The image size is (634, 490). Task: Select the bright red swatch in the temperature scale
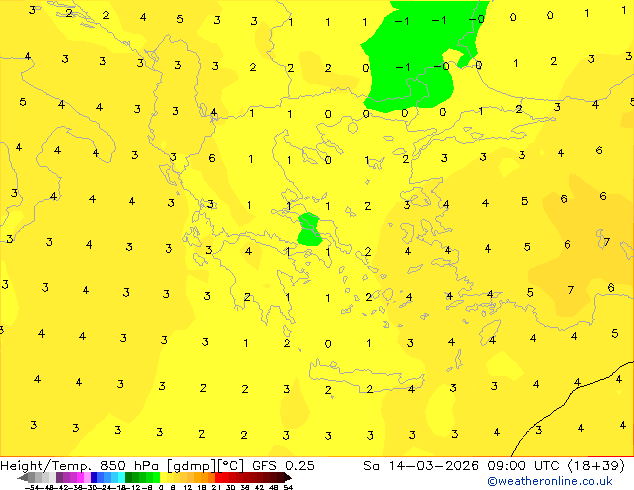click(x=218, y=477)
